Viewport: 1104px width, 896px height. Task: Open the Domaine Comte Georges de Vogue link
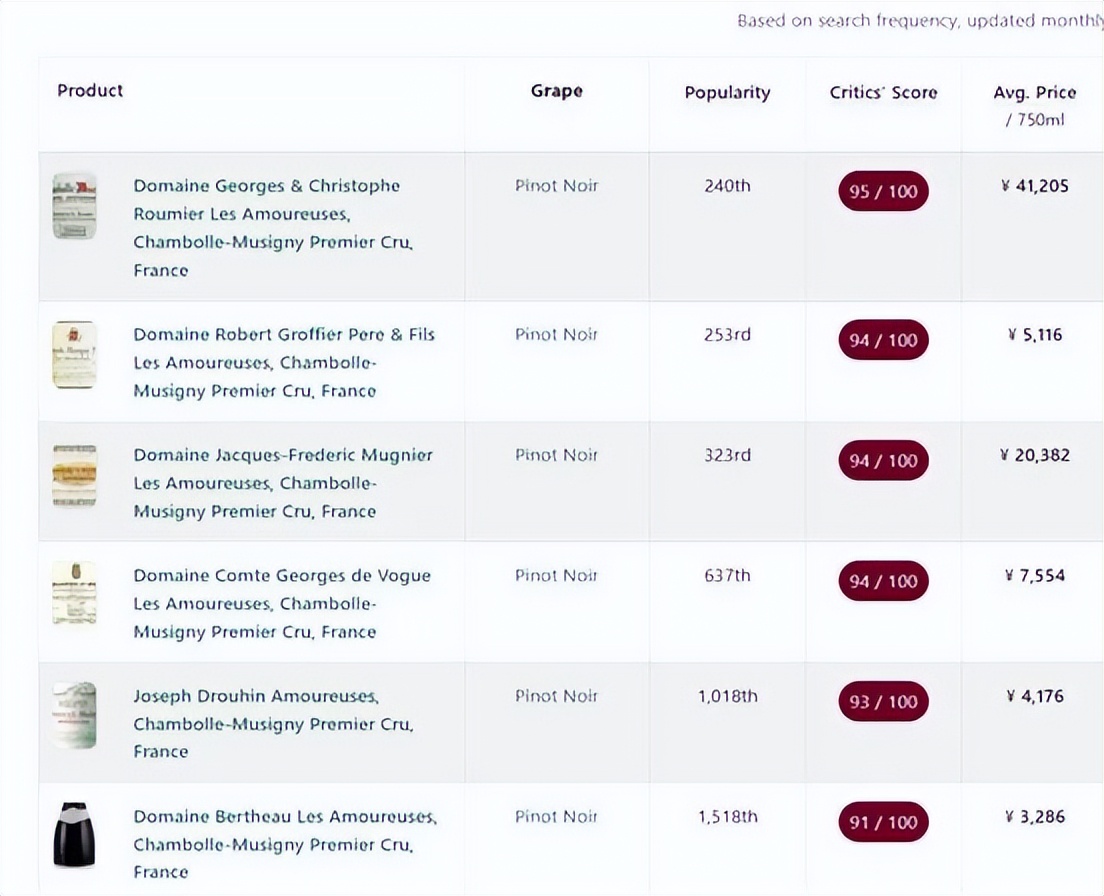(282, 576)
